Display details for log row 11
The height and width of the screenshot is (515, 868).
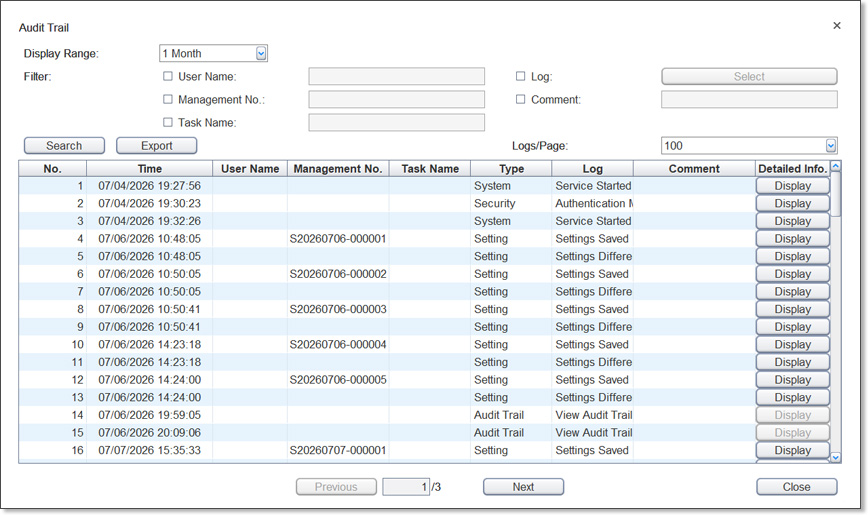793,362
